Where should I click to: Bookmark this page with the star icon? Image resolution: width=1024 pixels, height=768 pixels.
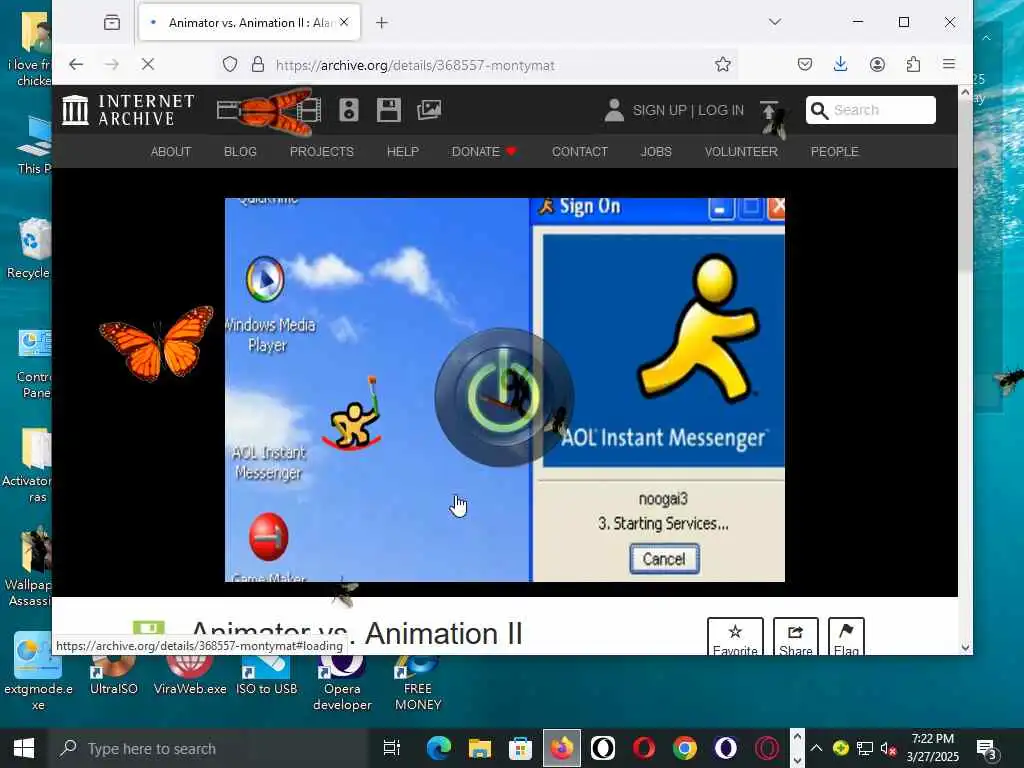(x=722, y=64)
